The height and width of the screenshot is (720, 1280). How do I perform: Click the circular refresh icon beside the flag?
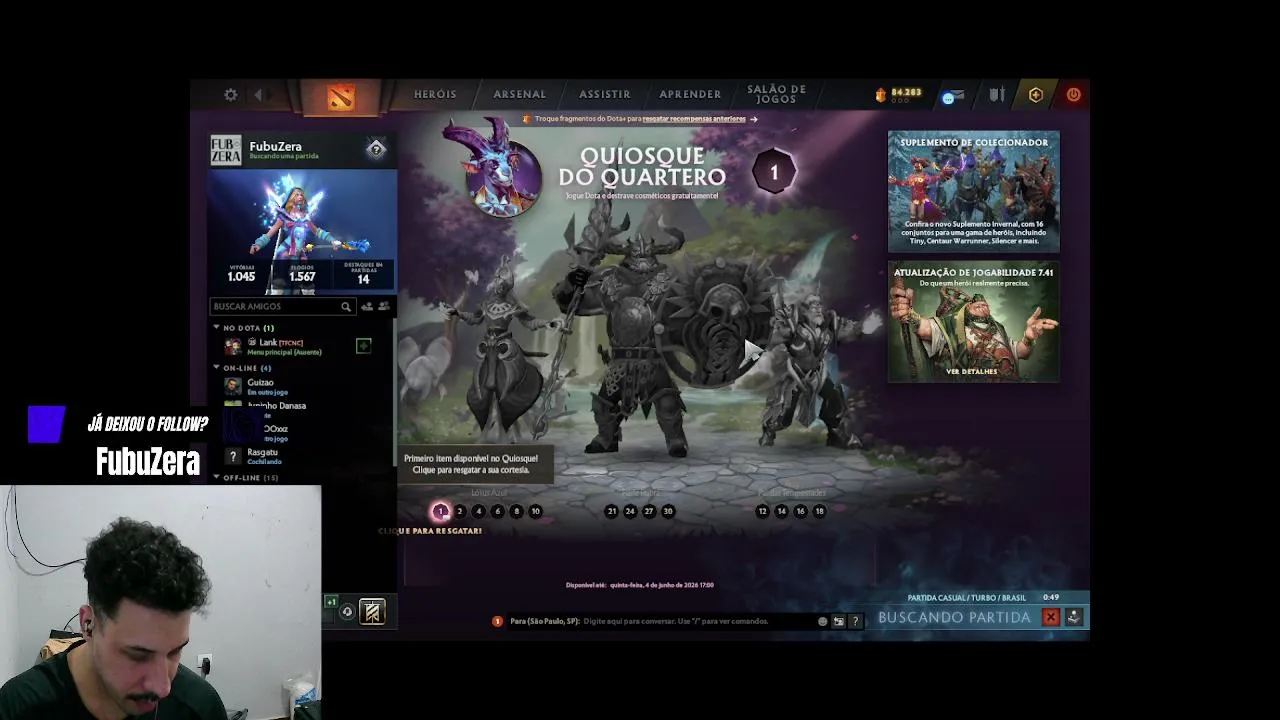pyautogui.click(x=347, y=612)
